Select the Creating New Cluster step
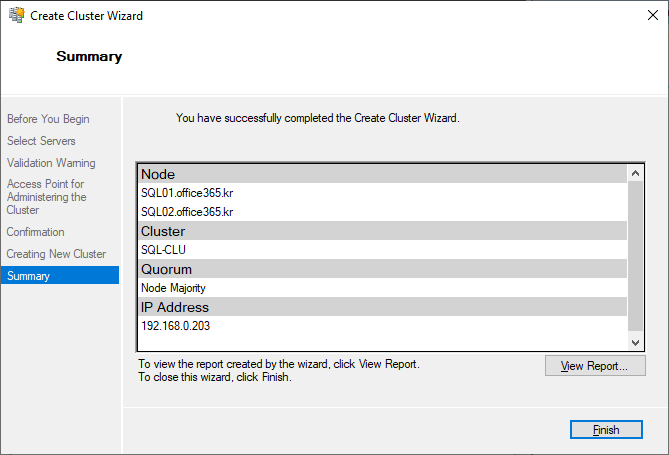The width and height of the screenshot is (669, 455). point(56,254)
